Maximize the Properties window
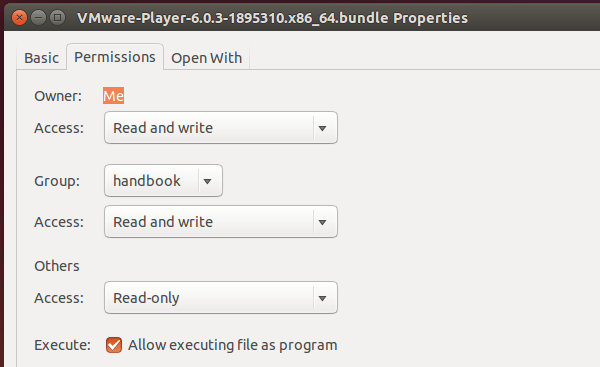This screenshot has height=367, width=600. point(58,18)
